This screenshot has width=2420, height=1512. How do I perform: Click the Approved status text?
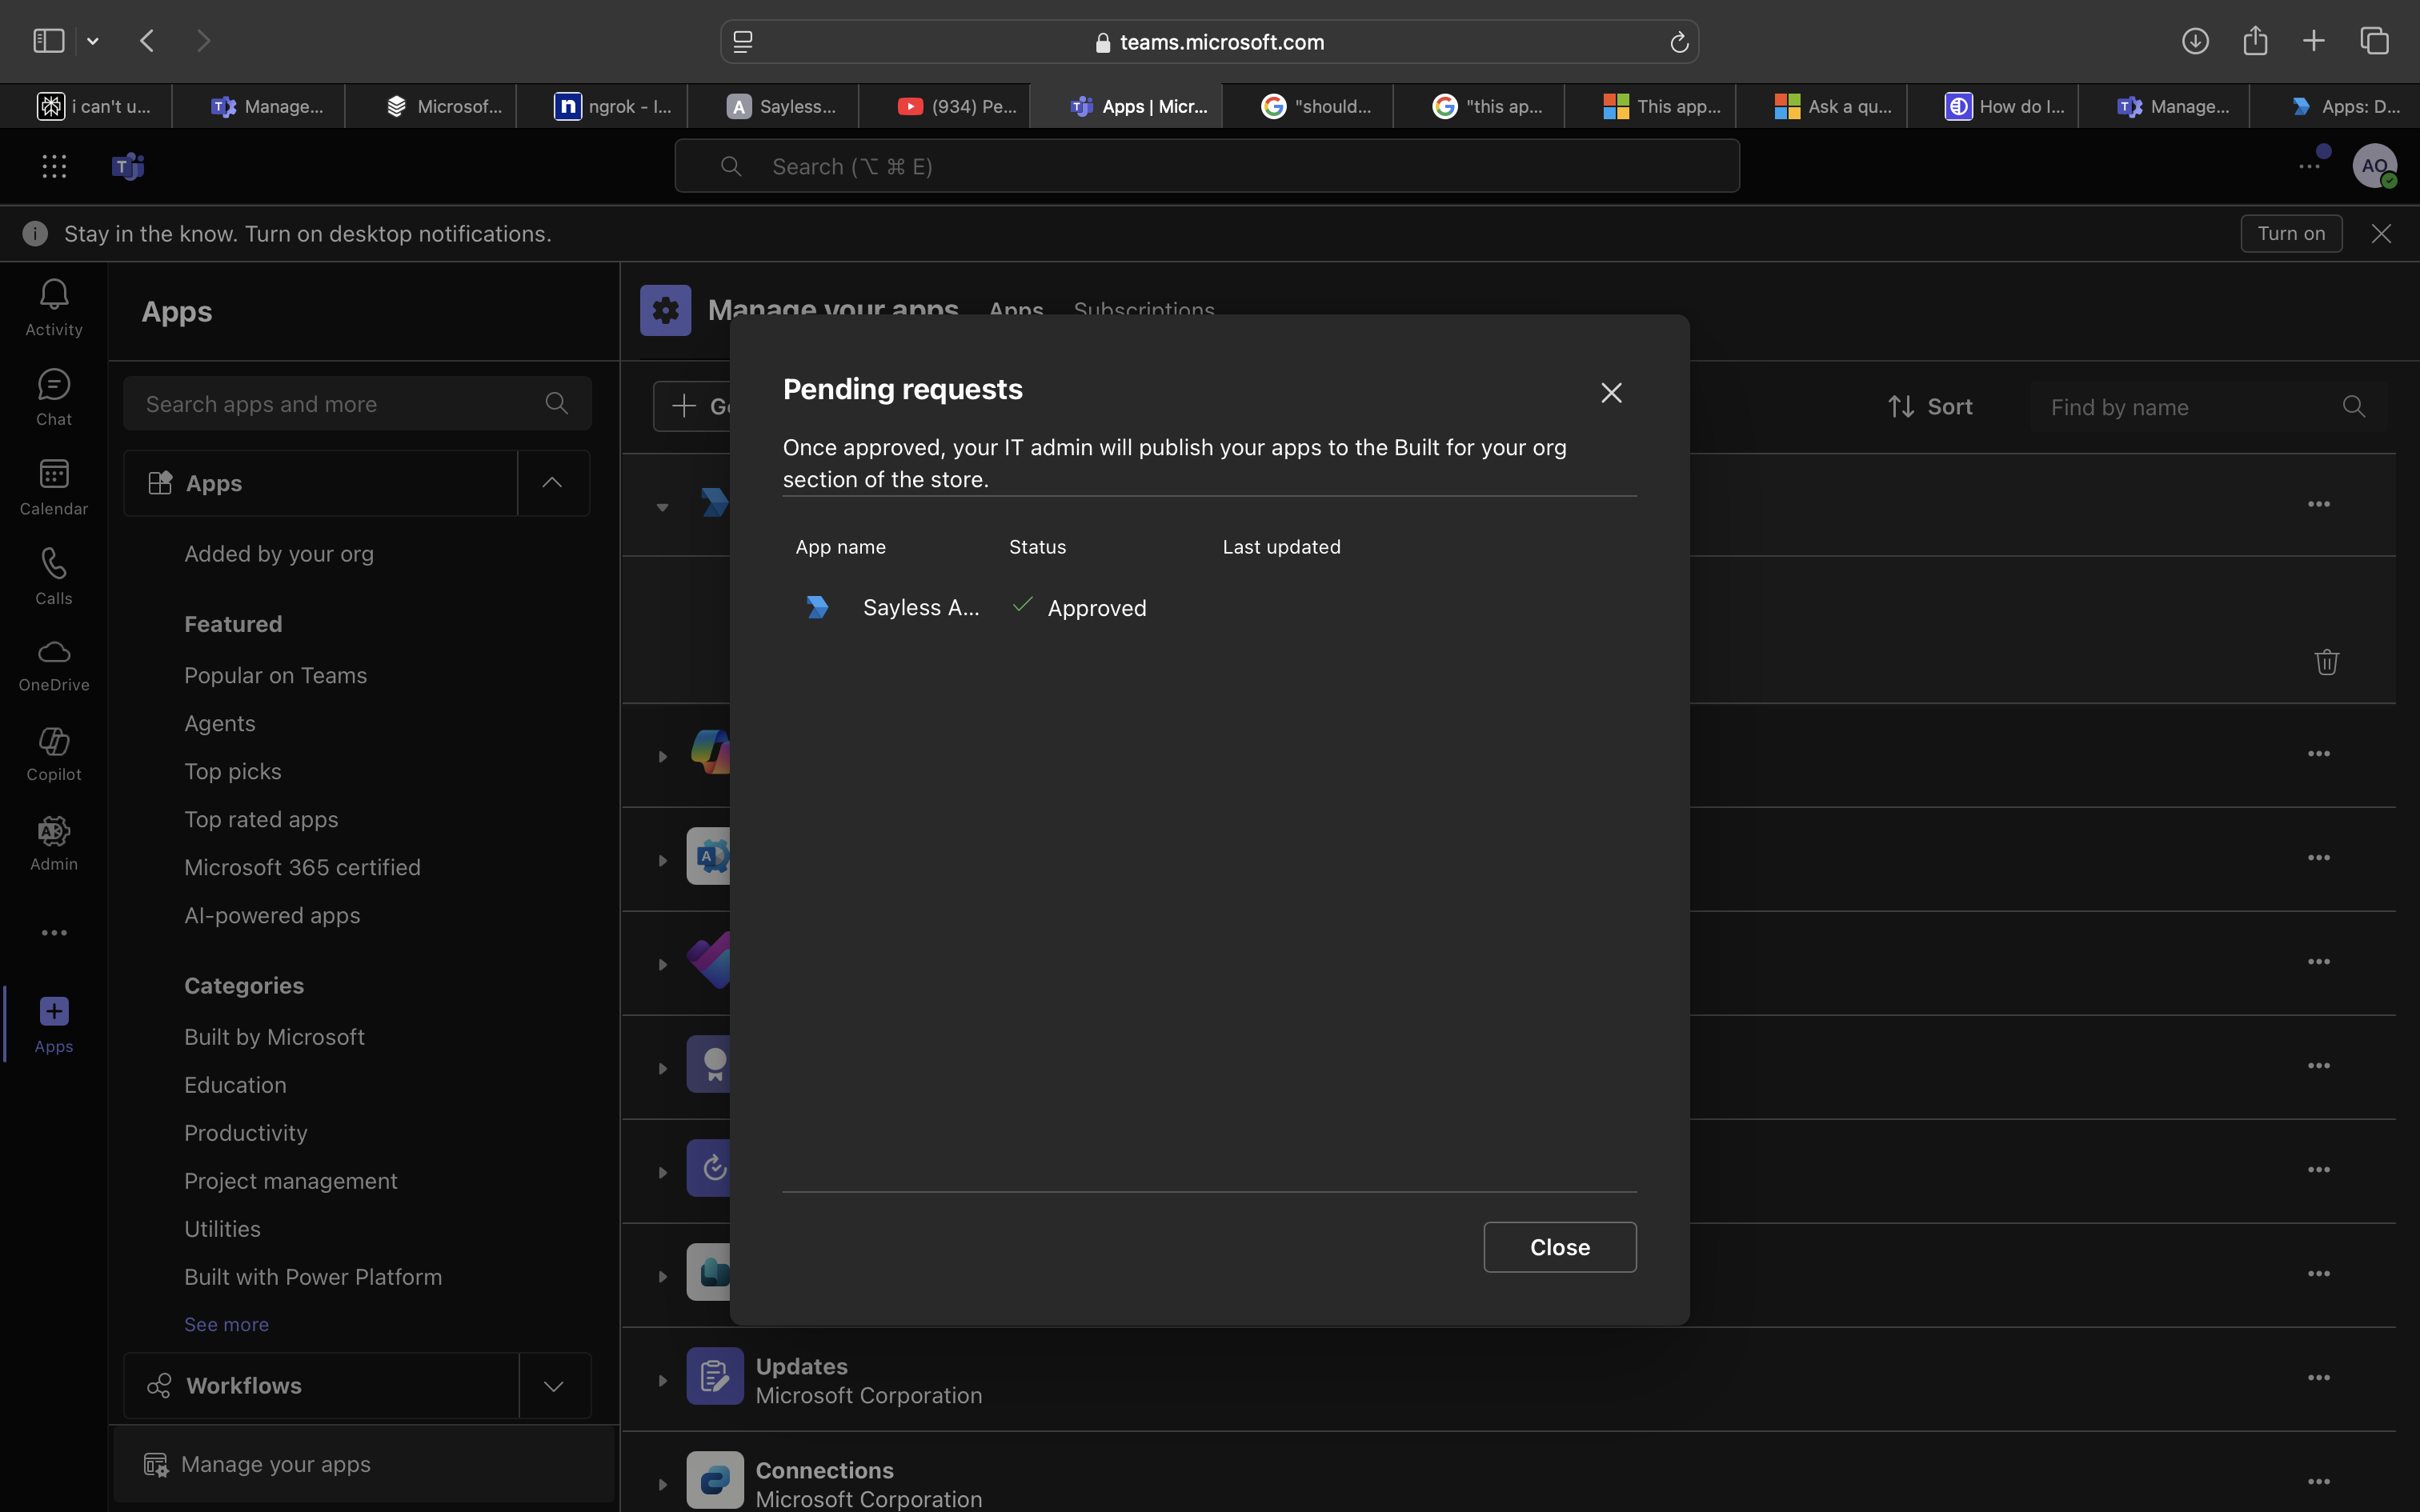click(1097, 608)
